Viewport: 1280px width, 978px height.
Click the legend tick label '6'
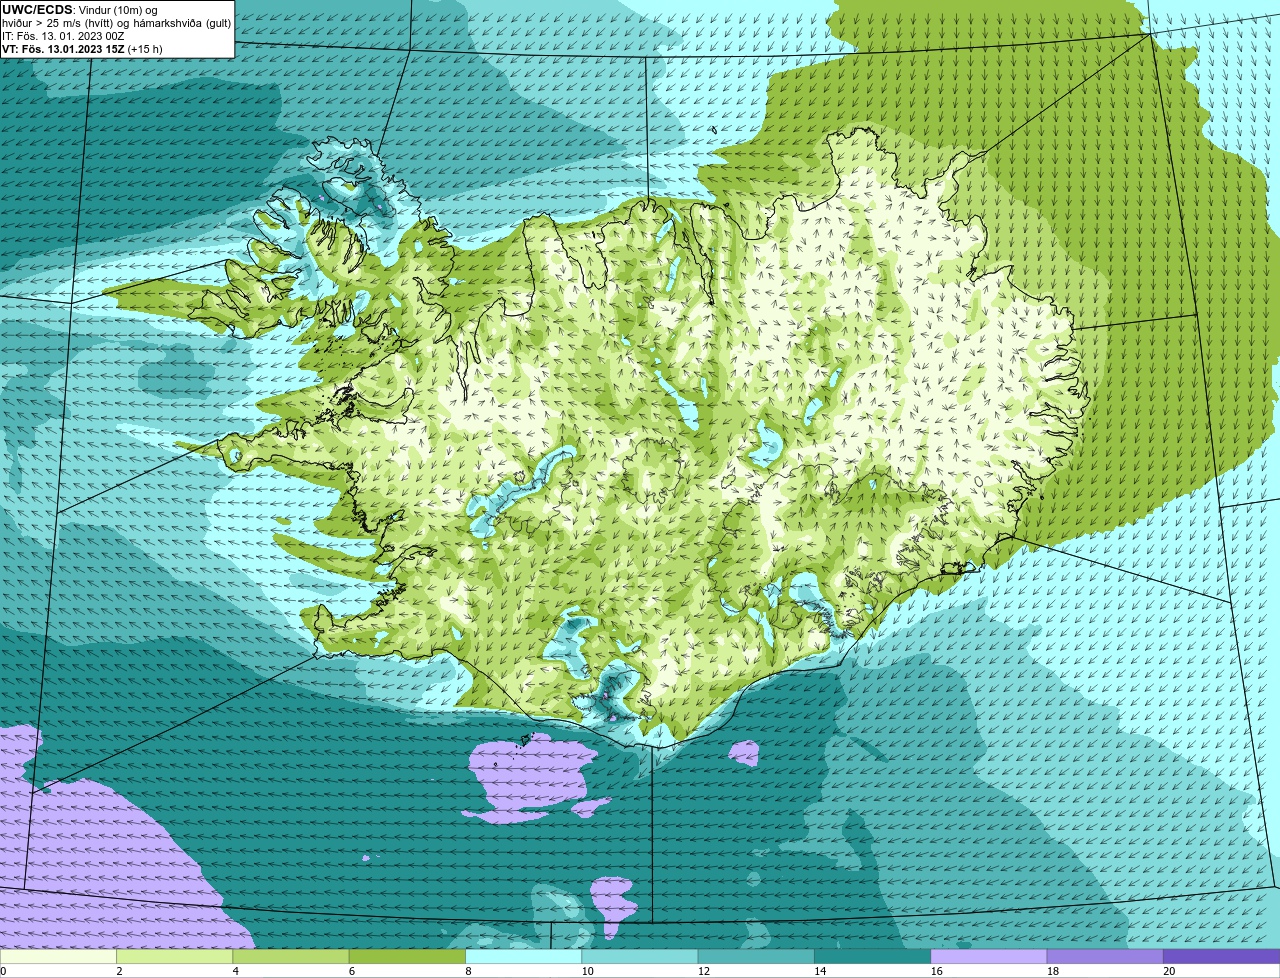pos(351,971)
